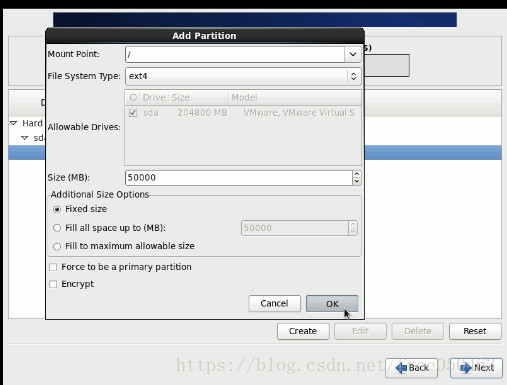
Task: Cancel the Add Partition dialog
Action: pyautogui.click(x=275, y=304)
